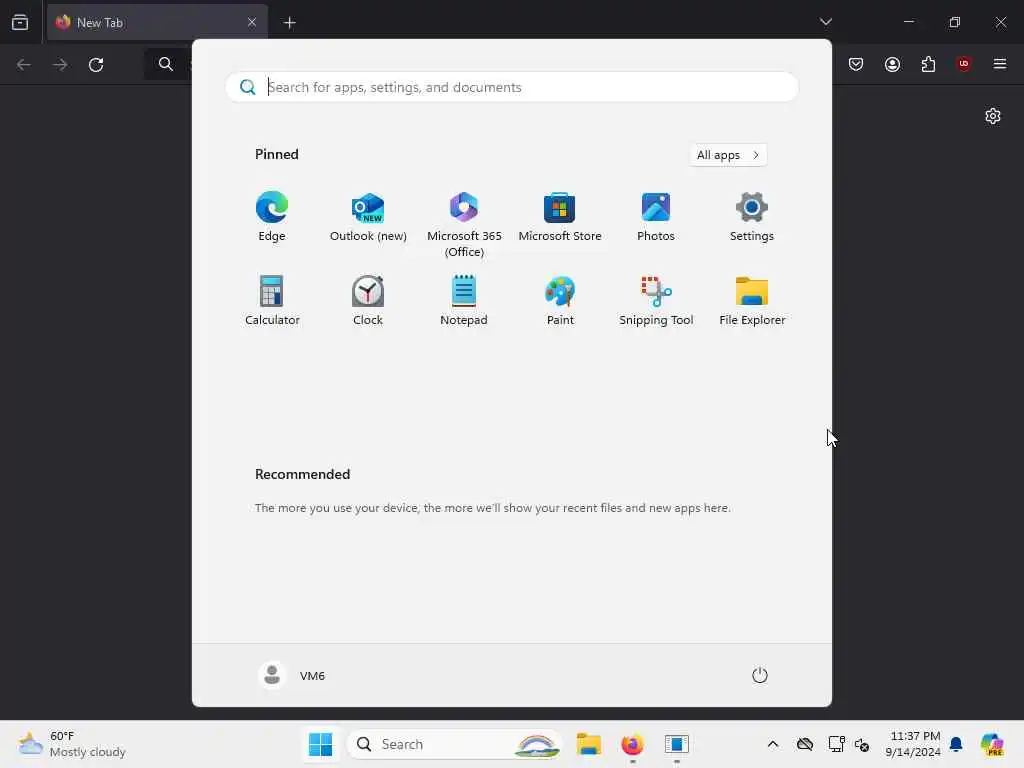
Task: Open Pocket save button in Firefox
Action: (856, 64)
